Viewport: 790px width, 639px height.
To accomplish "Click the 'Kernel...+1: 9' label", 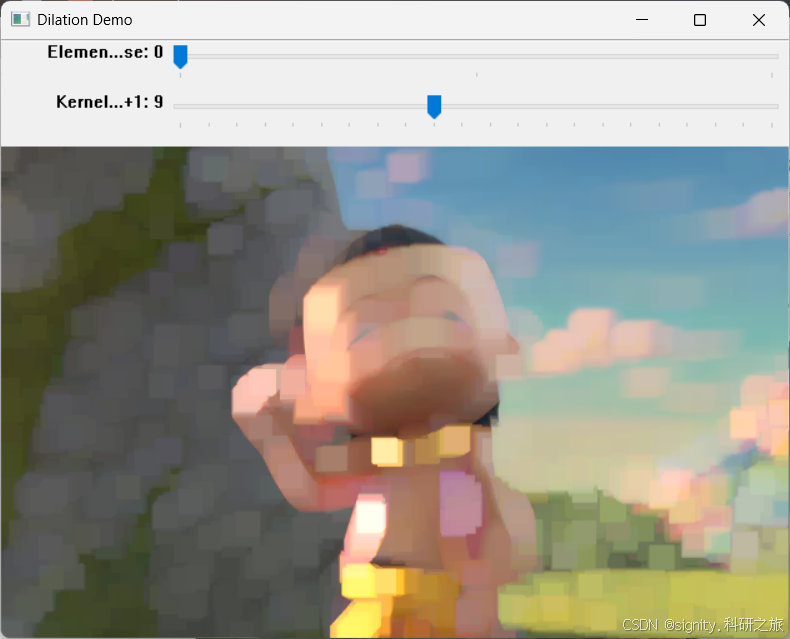I will [x=110, y=102].
